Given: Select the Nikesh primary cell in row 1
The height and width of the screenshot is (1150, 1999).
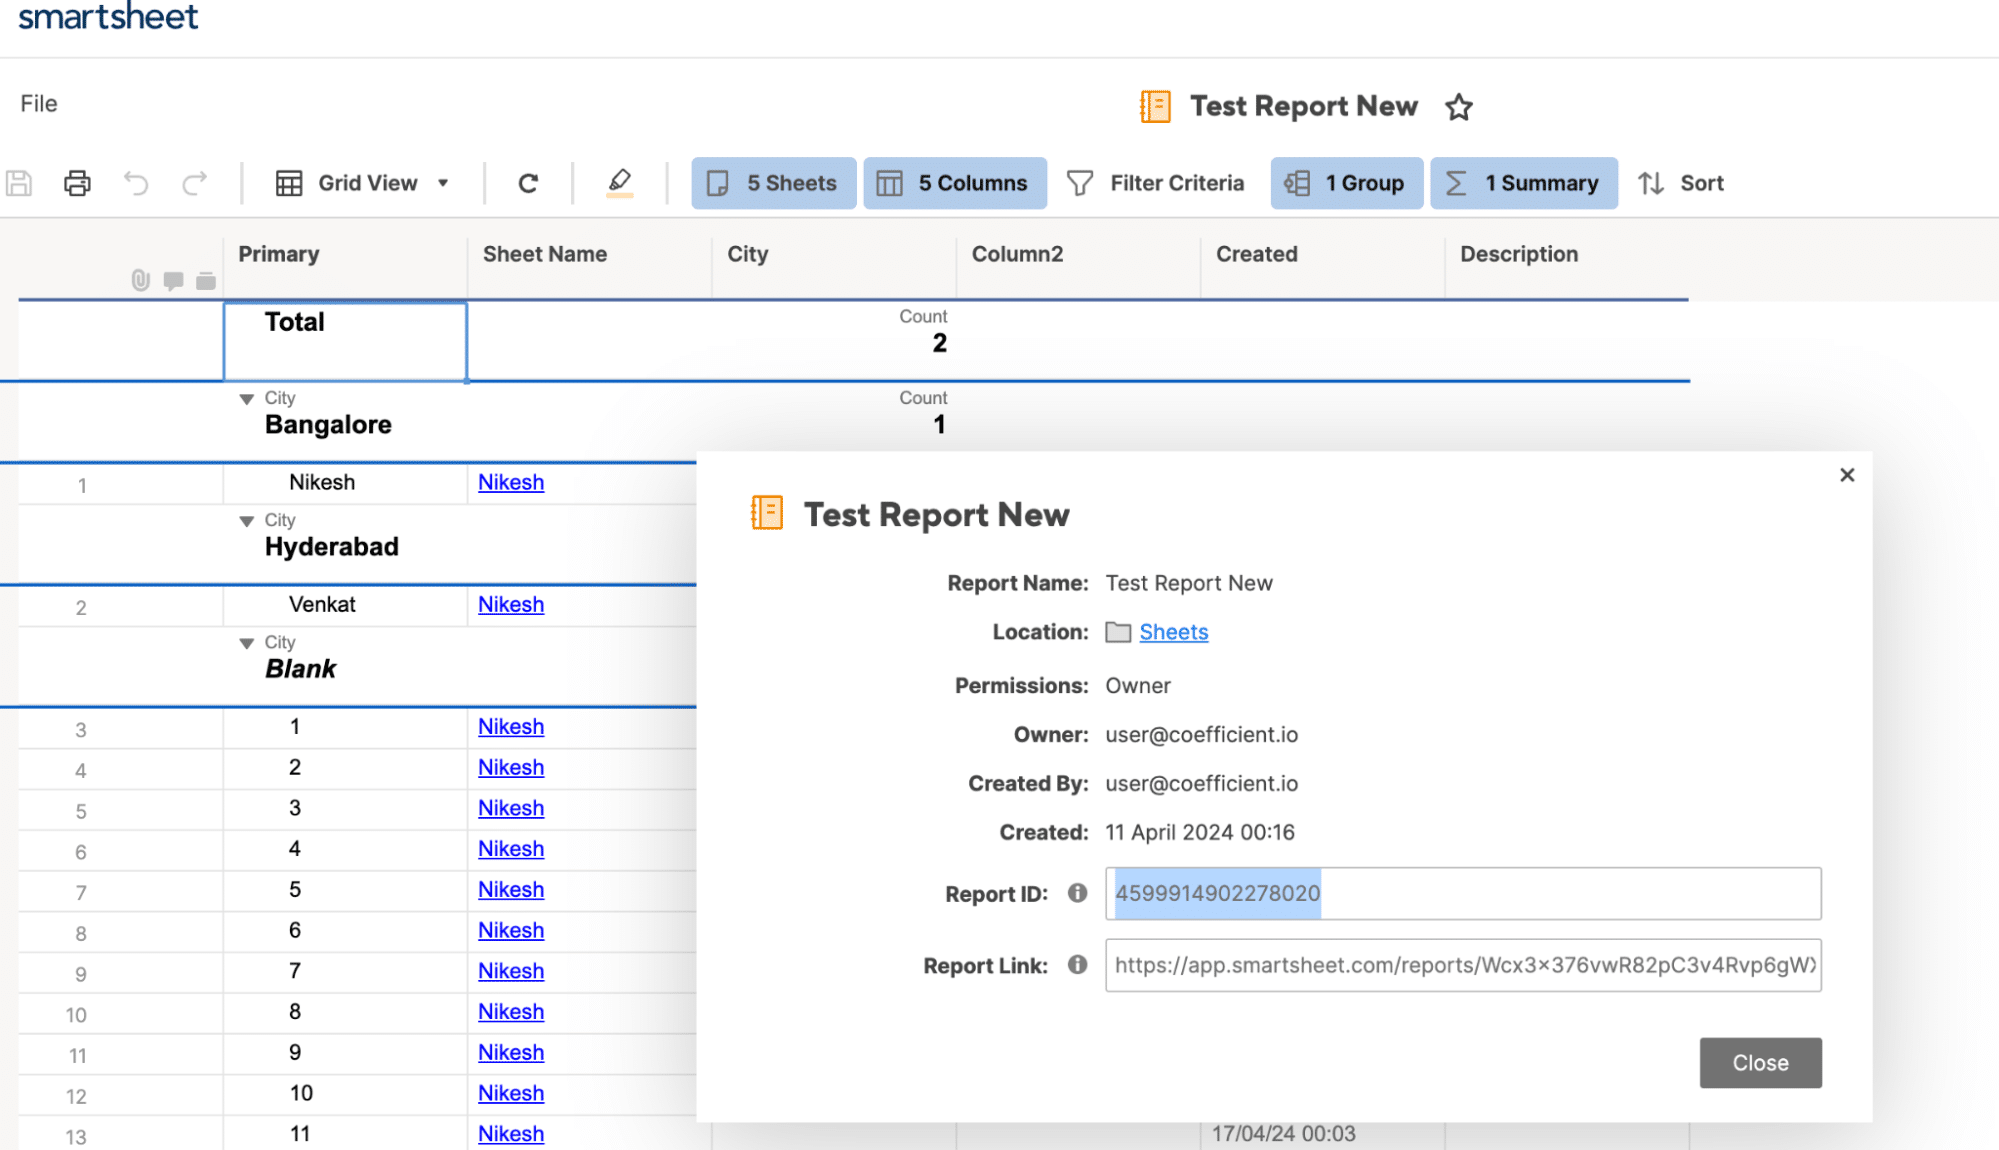Looking at the screenshot, I should [x=345, y=482].
